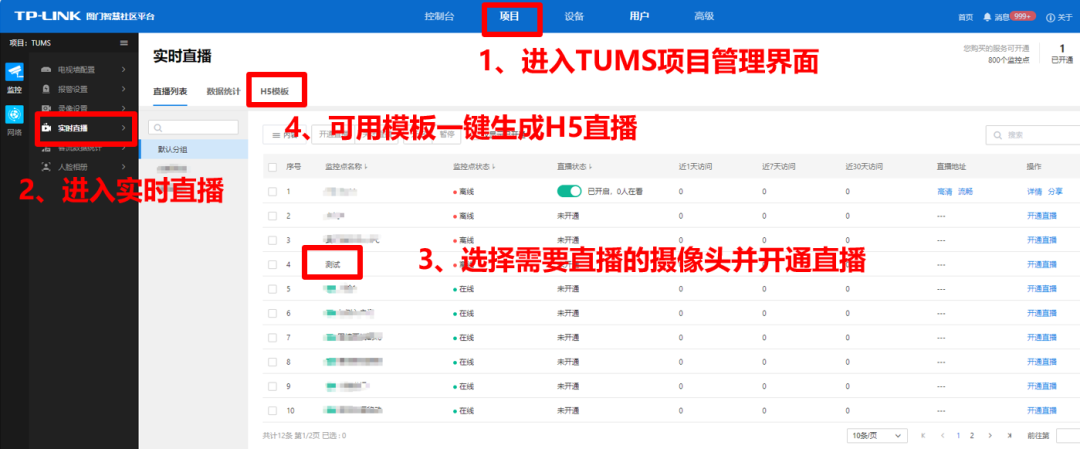1080x449 pixels.
Task: Select the 默认分组 group
Action: click(194, 149)
